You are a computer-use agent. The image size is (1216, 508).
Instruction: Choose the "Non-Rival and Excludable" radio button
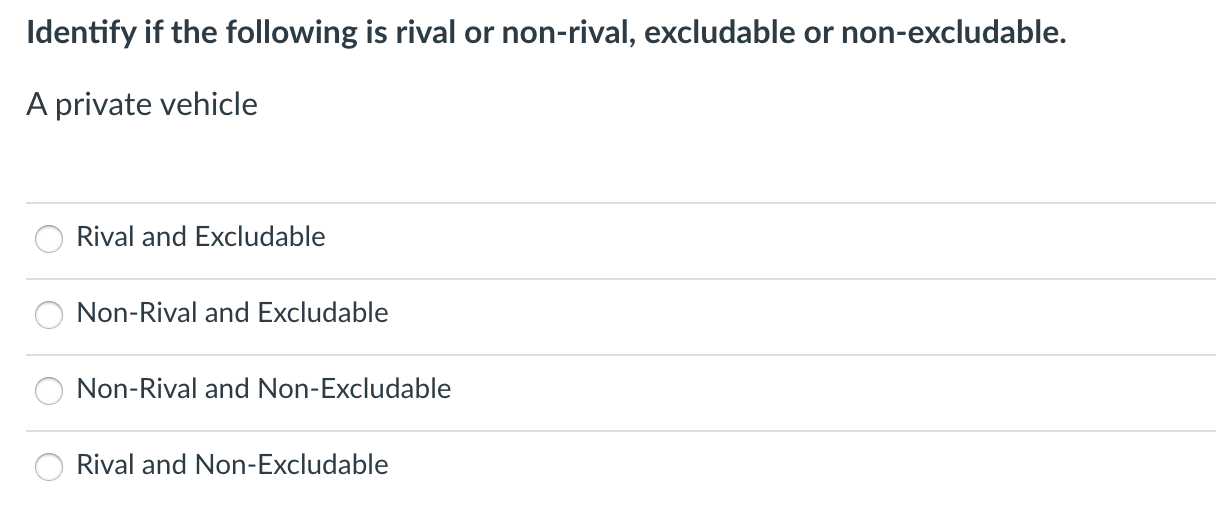(49, 316)
